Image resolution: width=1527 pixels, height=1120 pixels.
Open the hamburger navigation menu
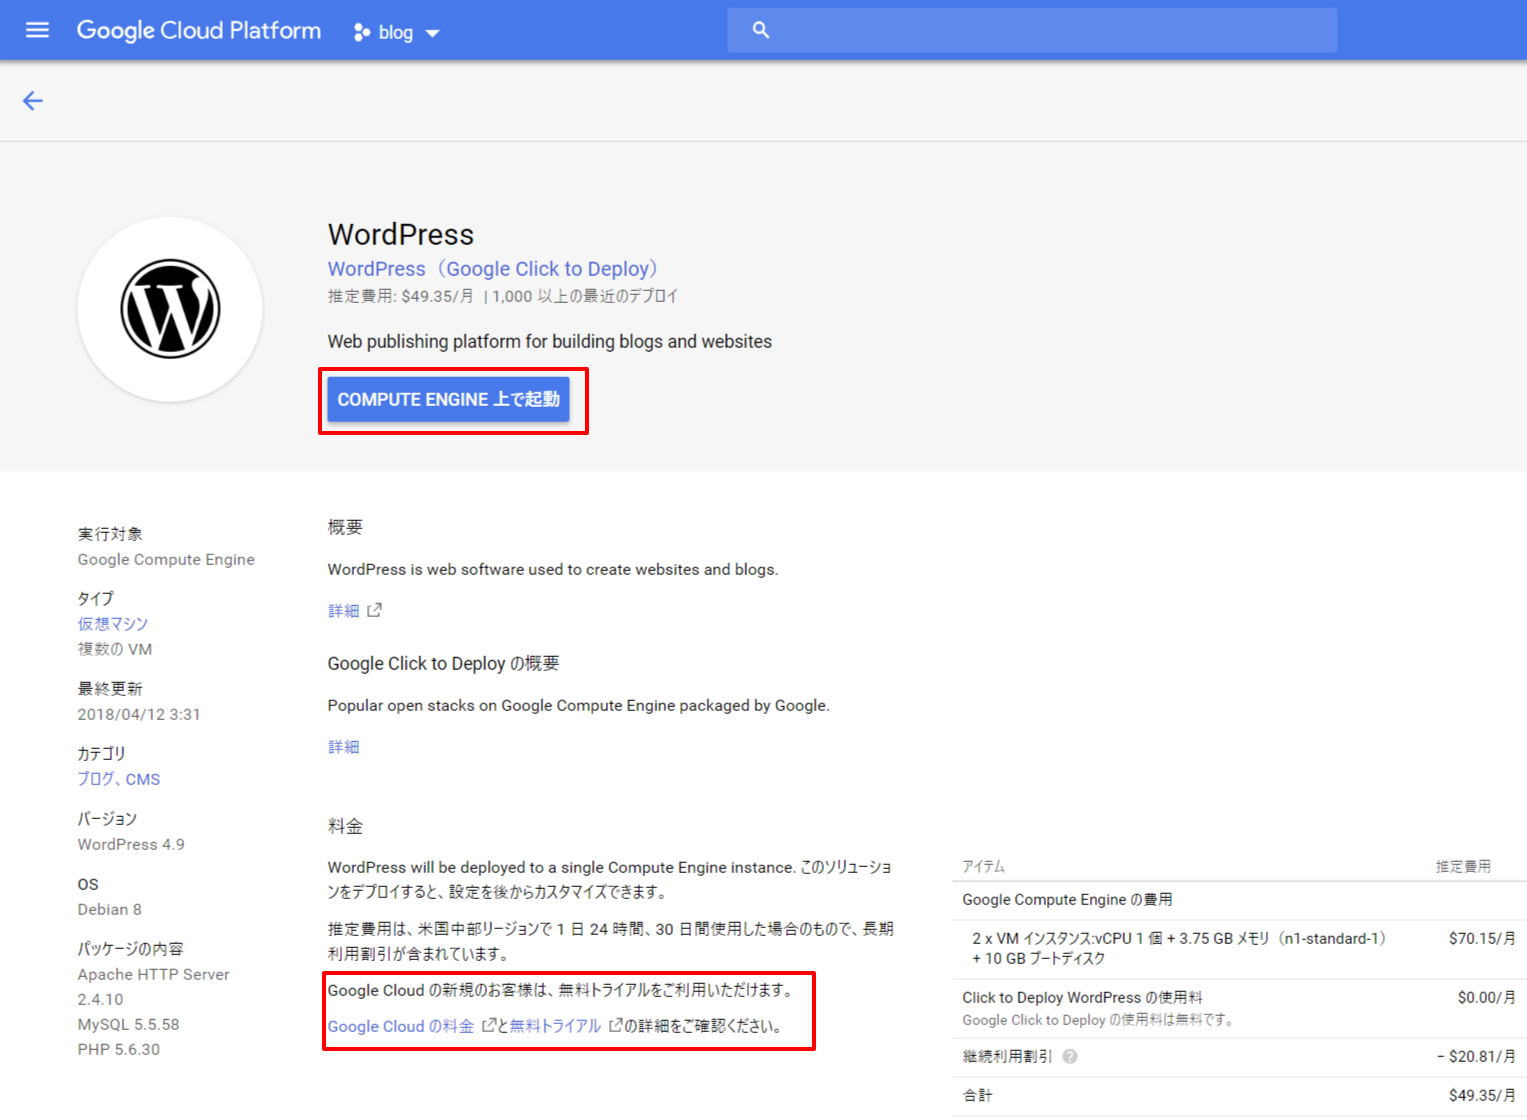click(37, 30)
